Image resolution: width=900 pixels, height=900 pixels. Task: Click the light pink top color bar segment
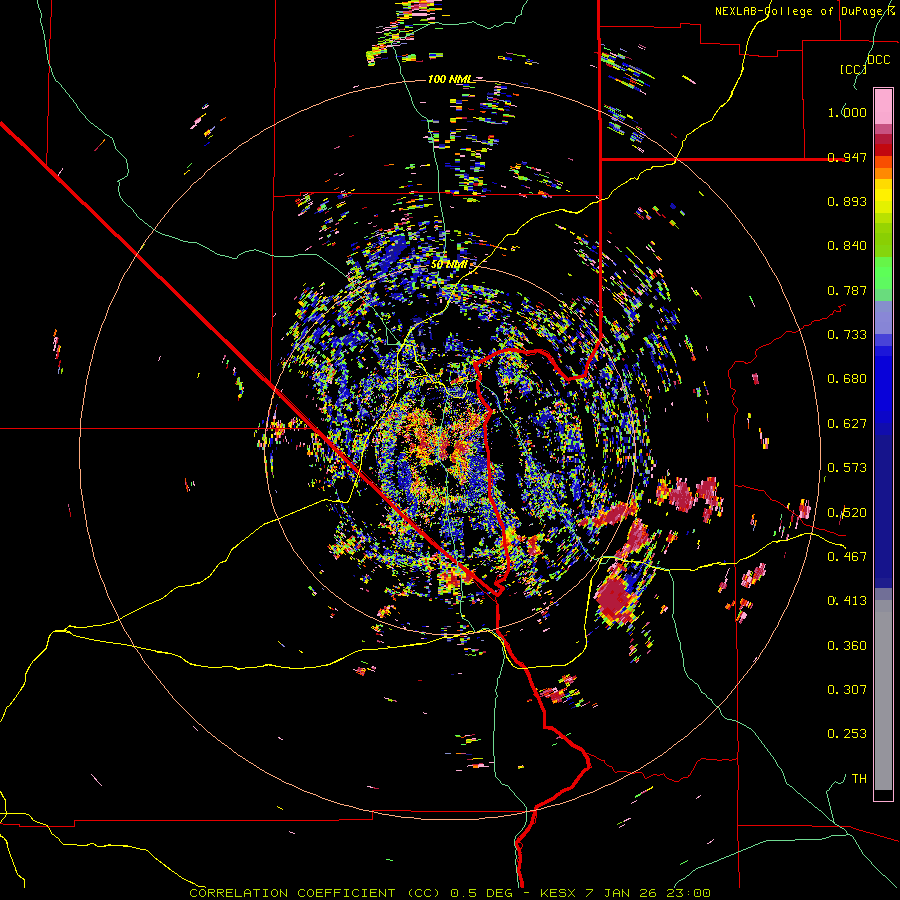[x=883, y=107]
